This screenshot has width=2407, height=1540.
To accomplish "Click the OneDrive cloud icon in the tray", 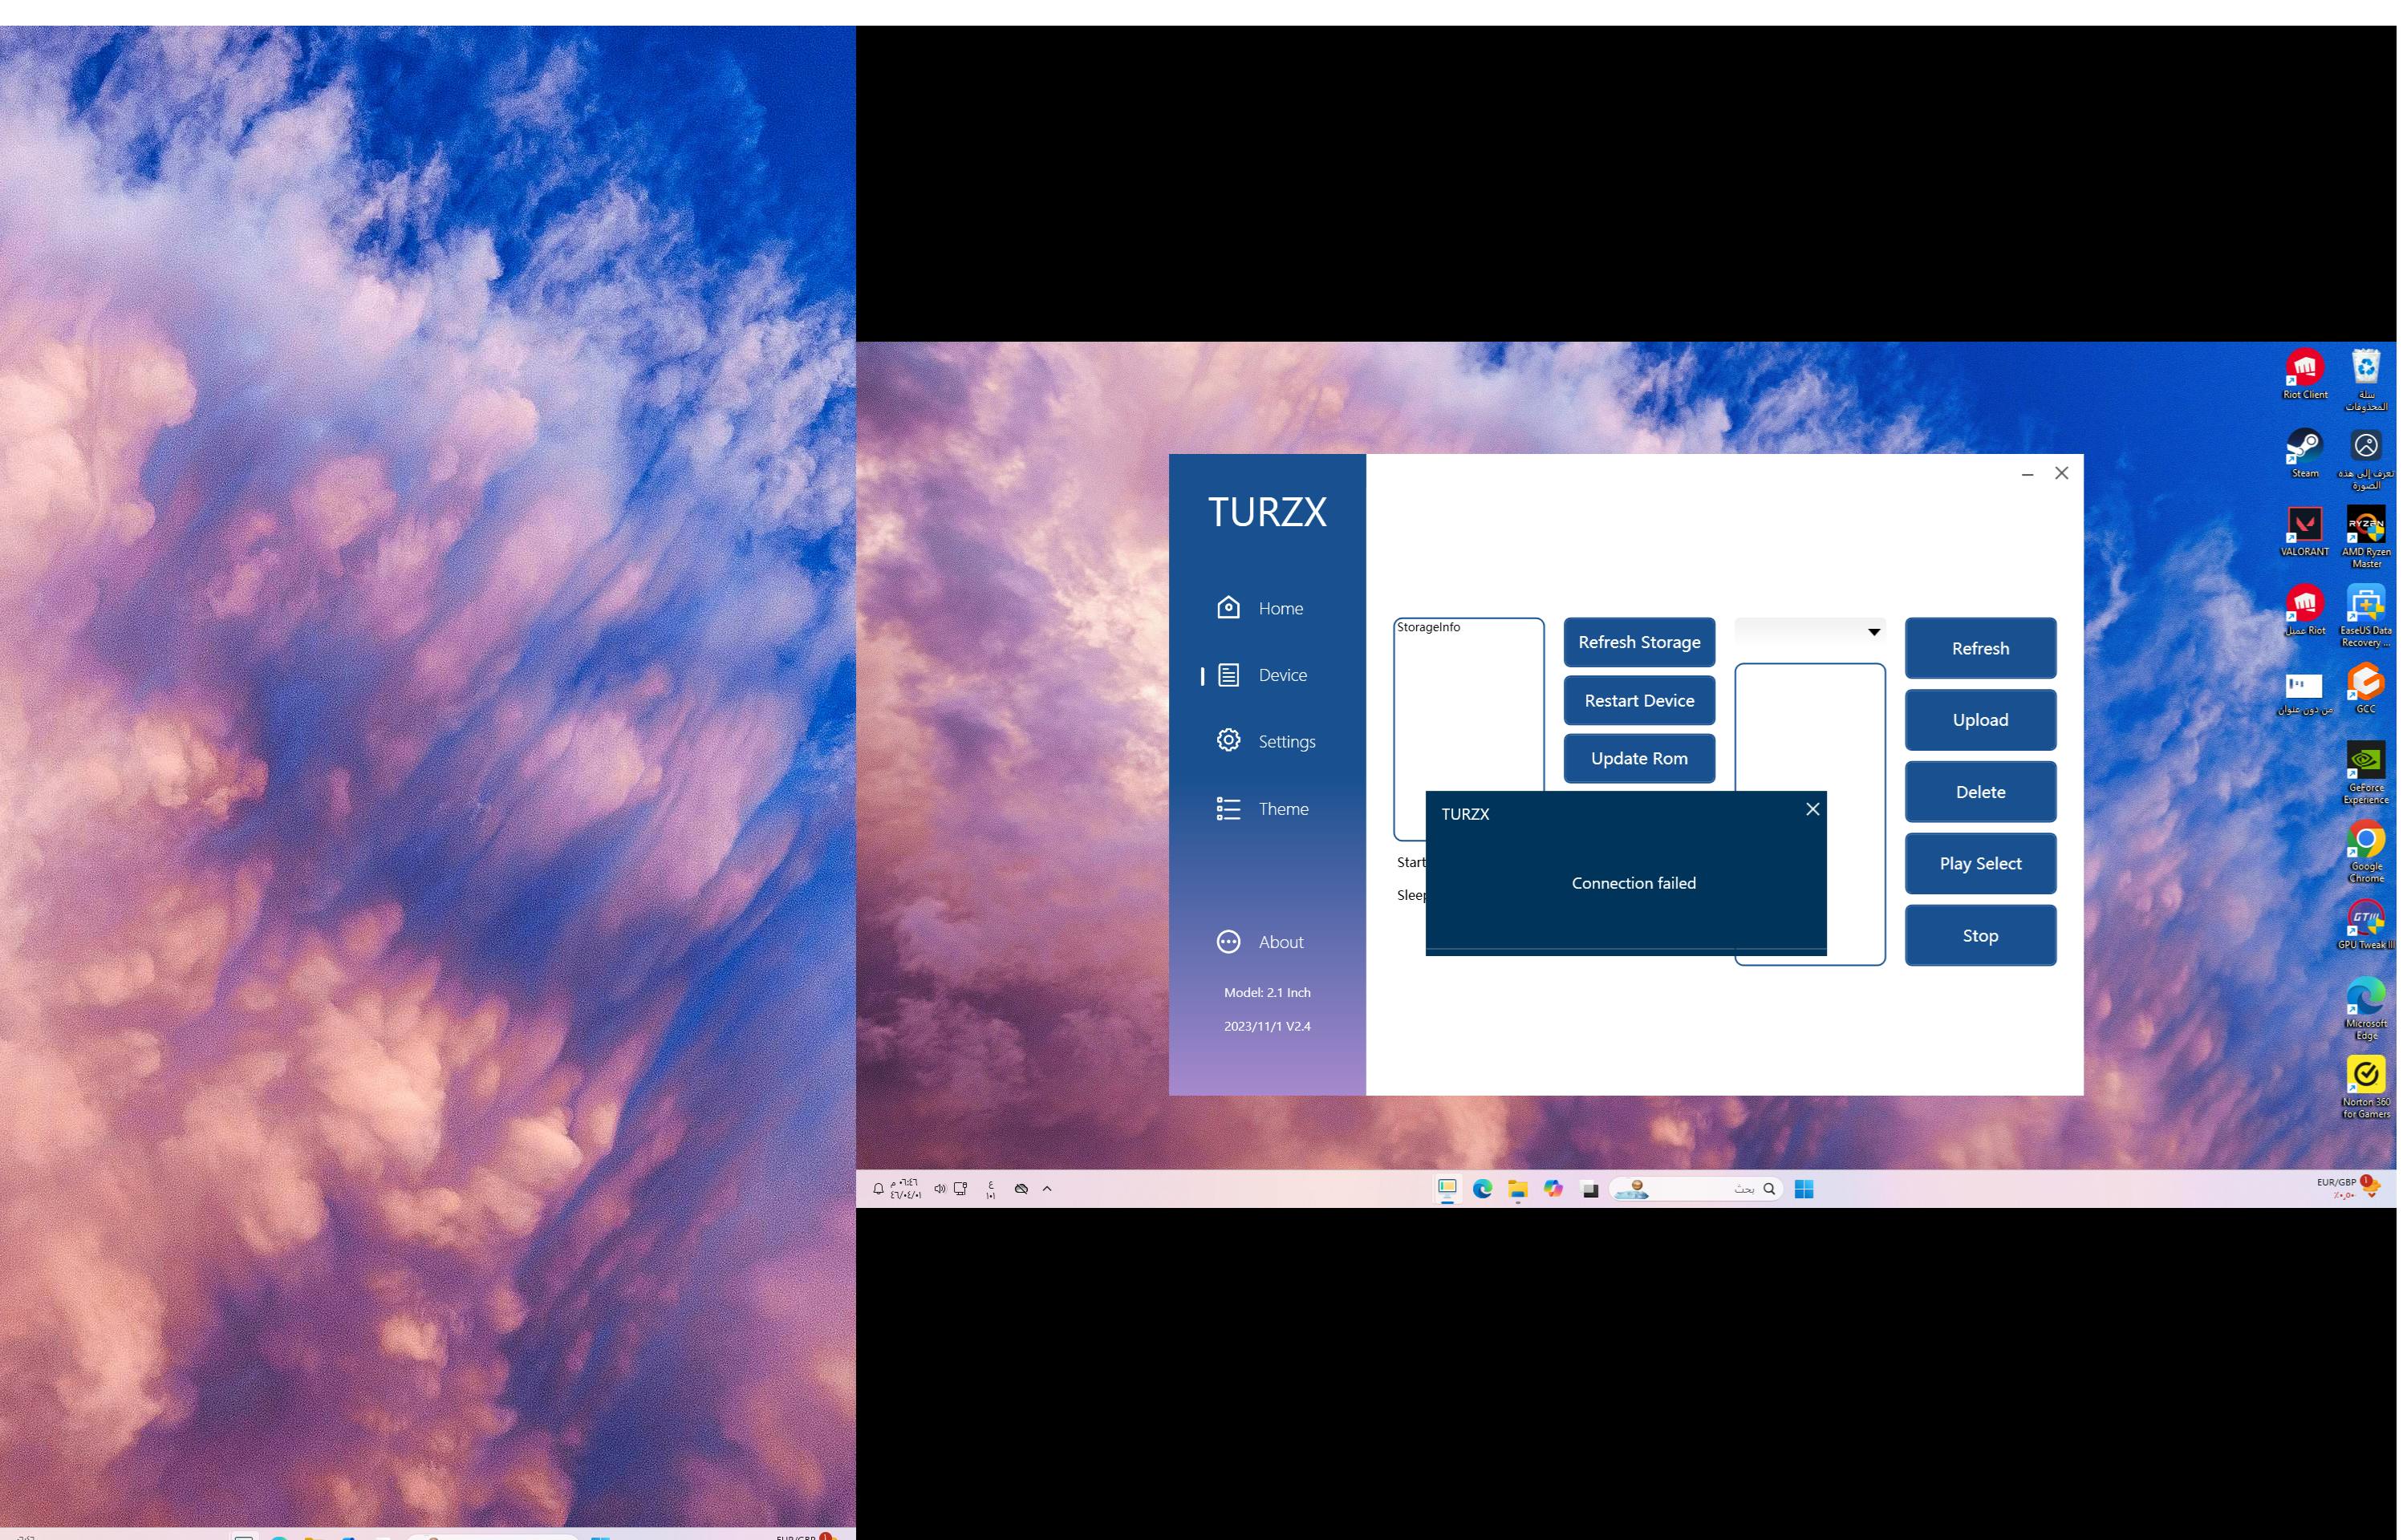I will click(x=1021, y=1189).
